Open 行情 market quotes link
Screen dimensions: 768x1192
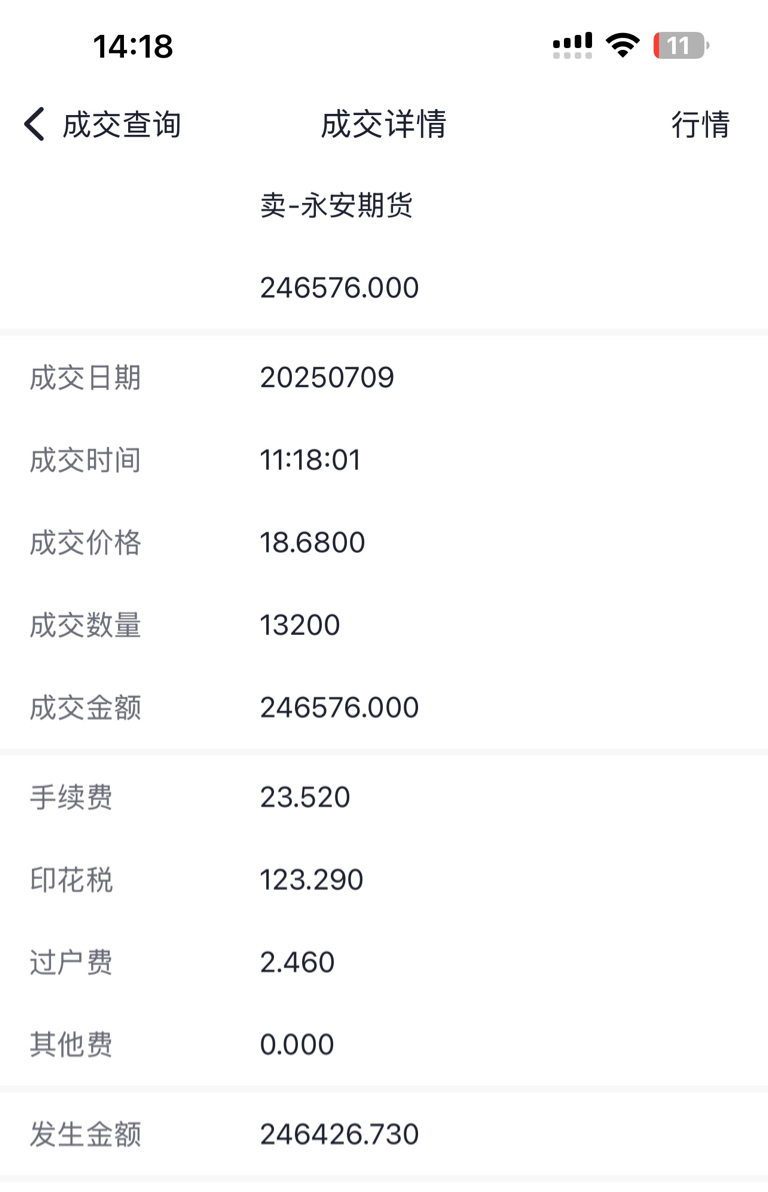coord(700,125)
